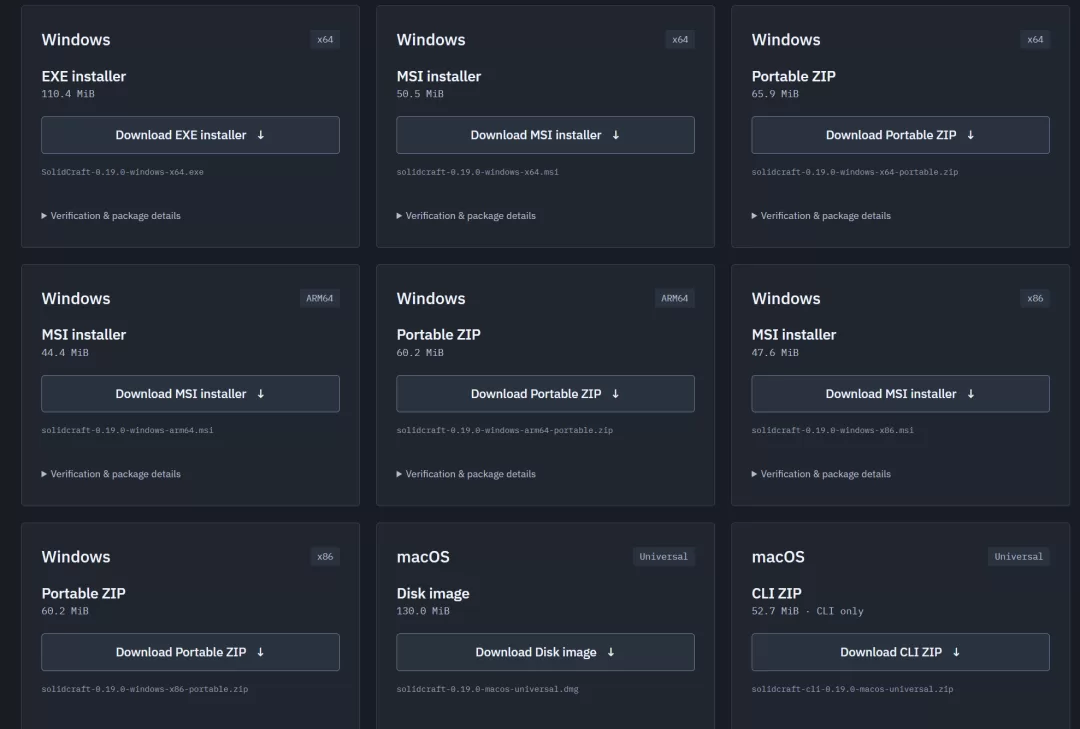Click the 130.0 MiB size text
Screen dimensions: 1080x729
click(x=423, y=611)
